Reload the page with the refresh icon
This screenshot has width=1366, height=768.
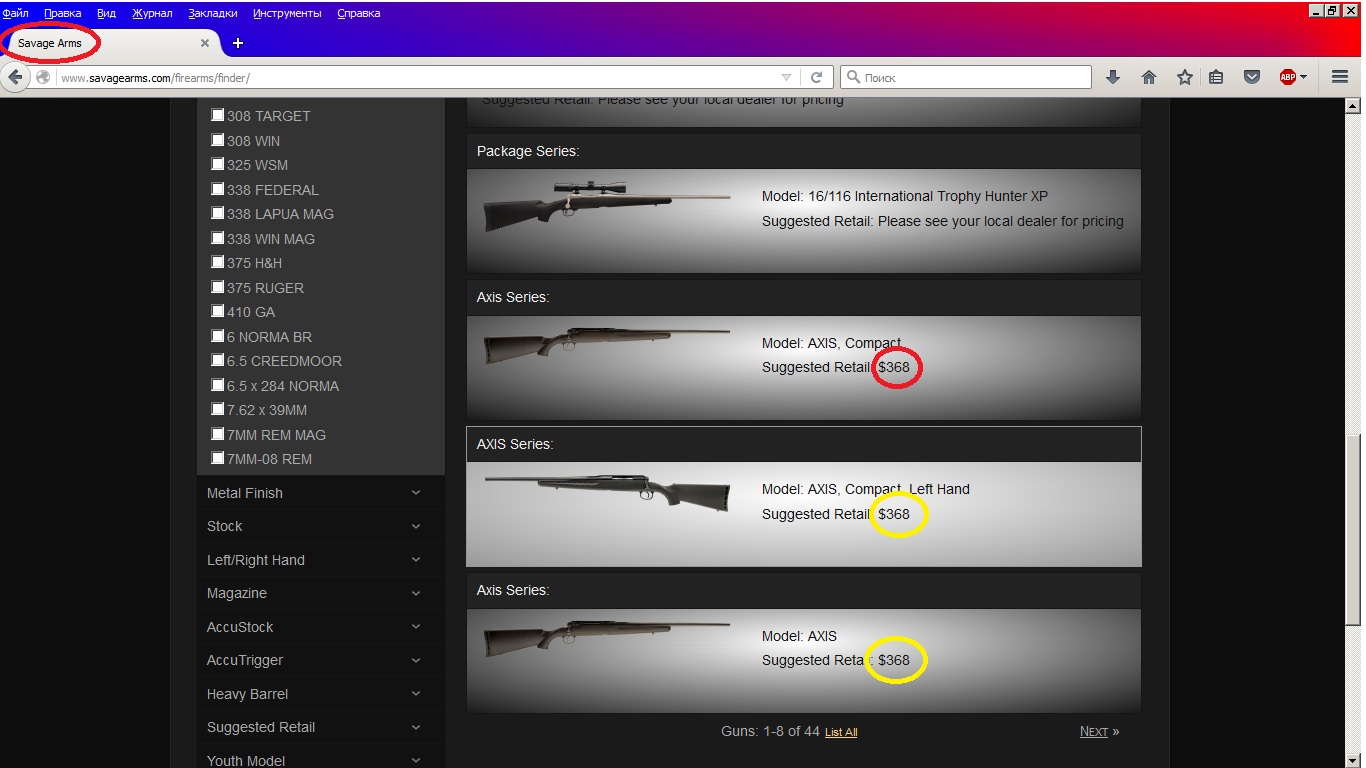816,77
